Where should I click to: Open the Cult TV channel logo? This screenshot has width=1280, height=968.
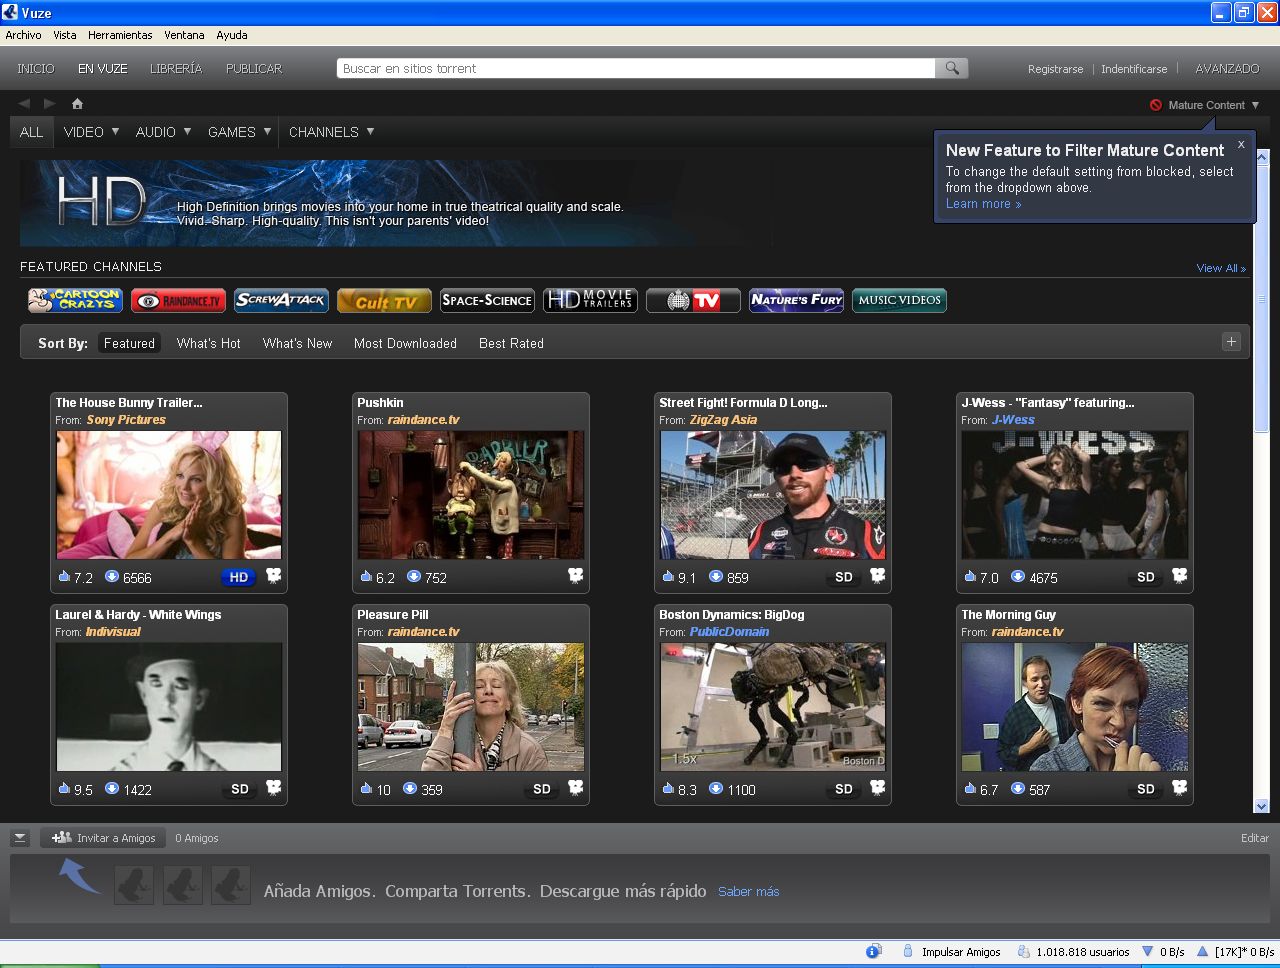384,300
